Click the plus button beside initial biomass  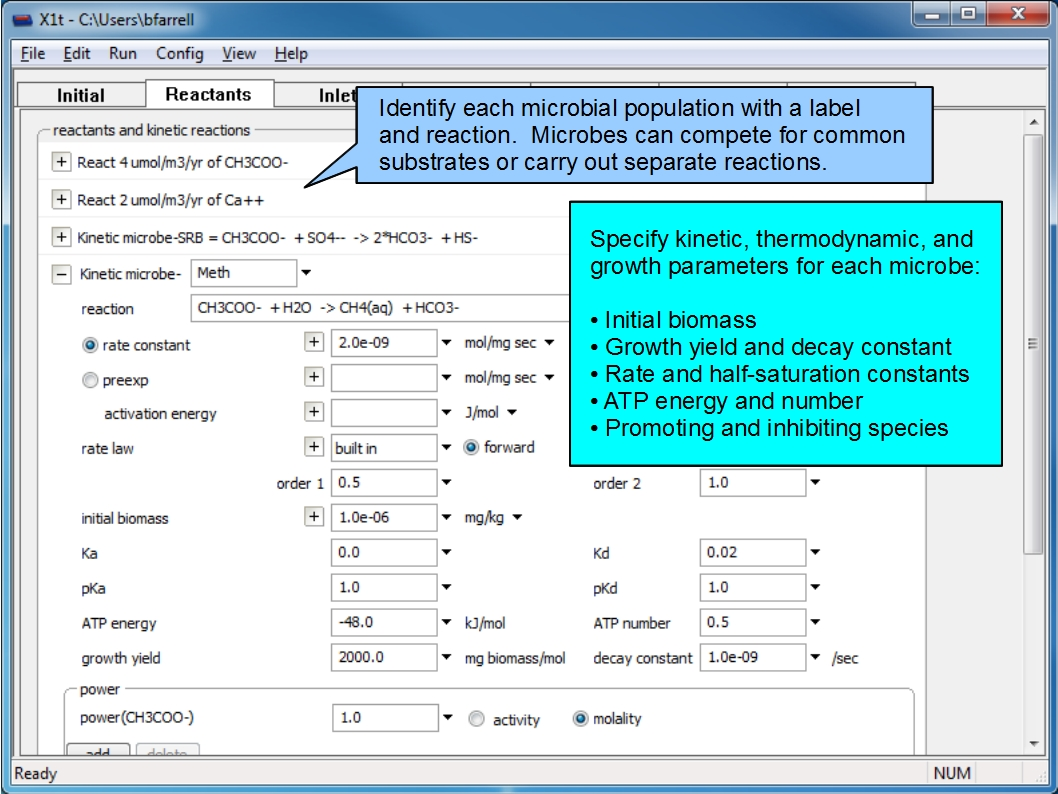(314, 517)
